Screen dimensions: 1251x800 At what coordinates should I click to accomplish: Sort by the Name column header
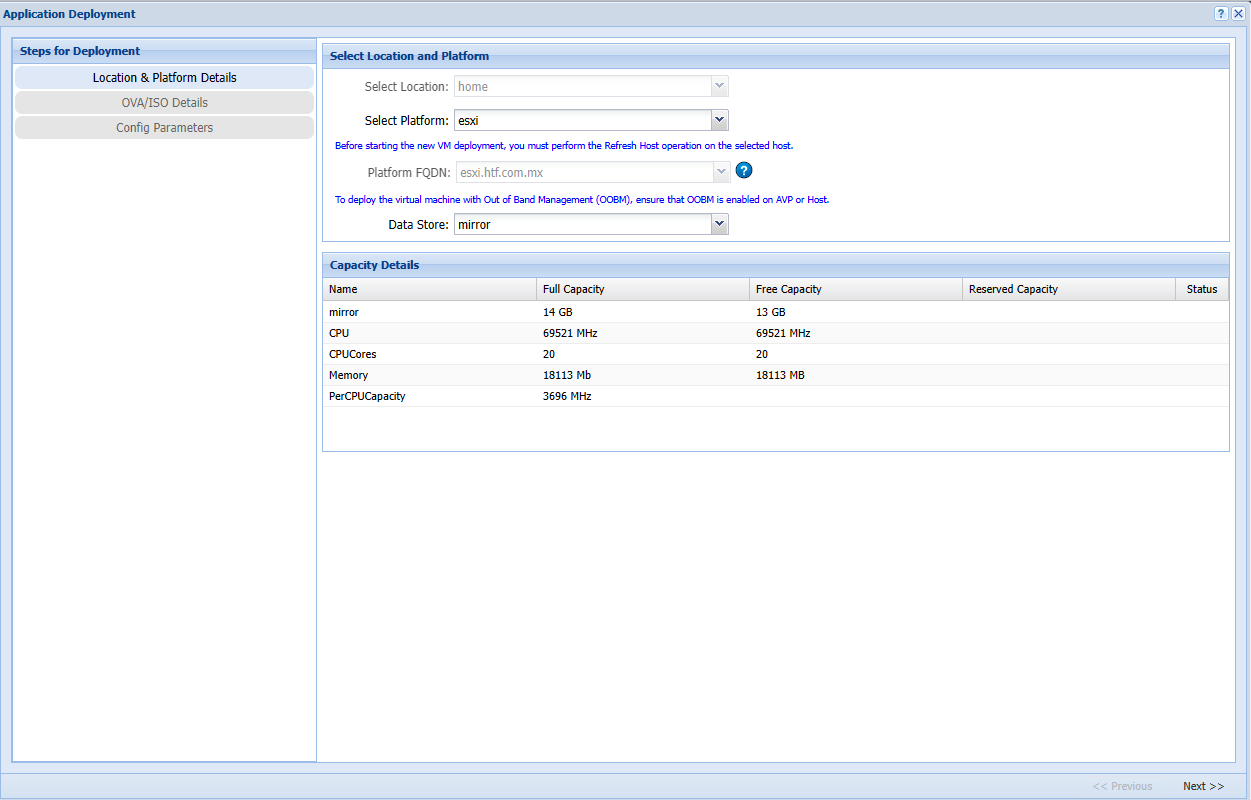click(429, 289)
